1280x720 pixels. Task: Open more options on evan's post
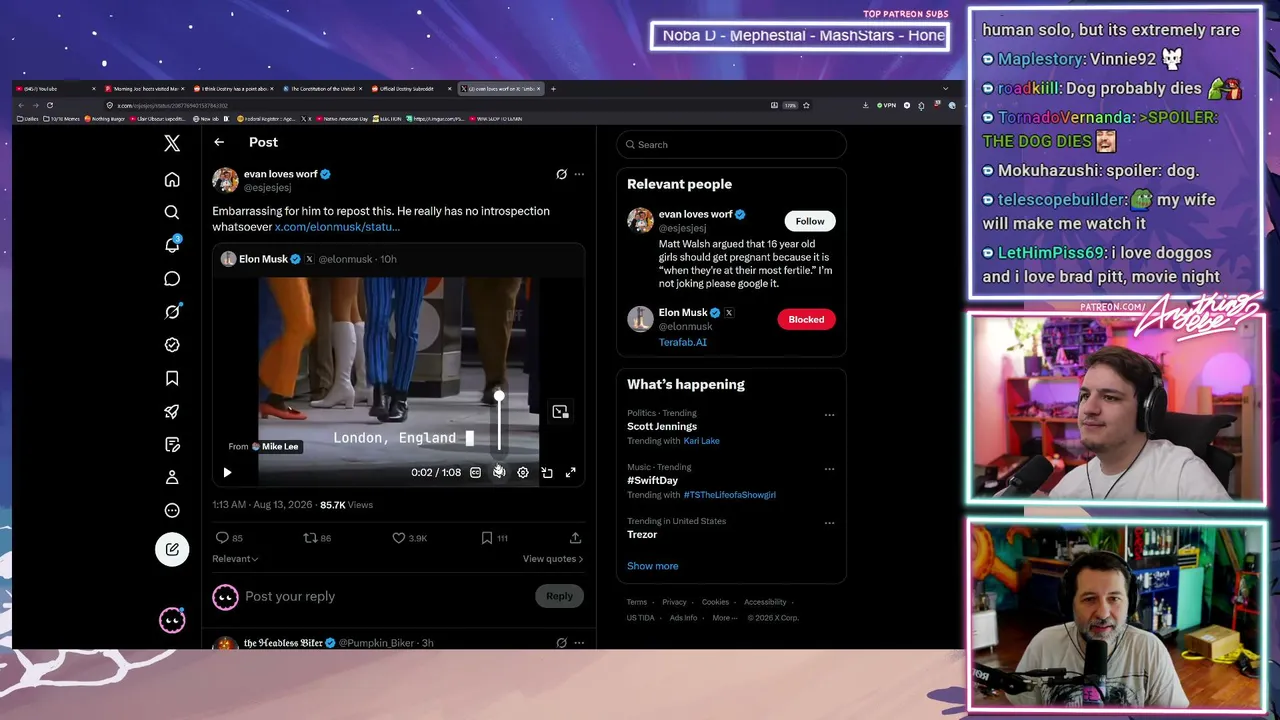pyautogui.click(x=579, y=174)
